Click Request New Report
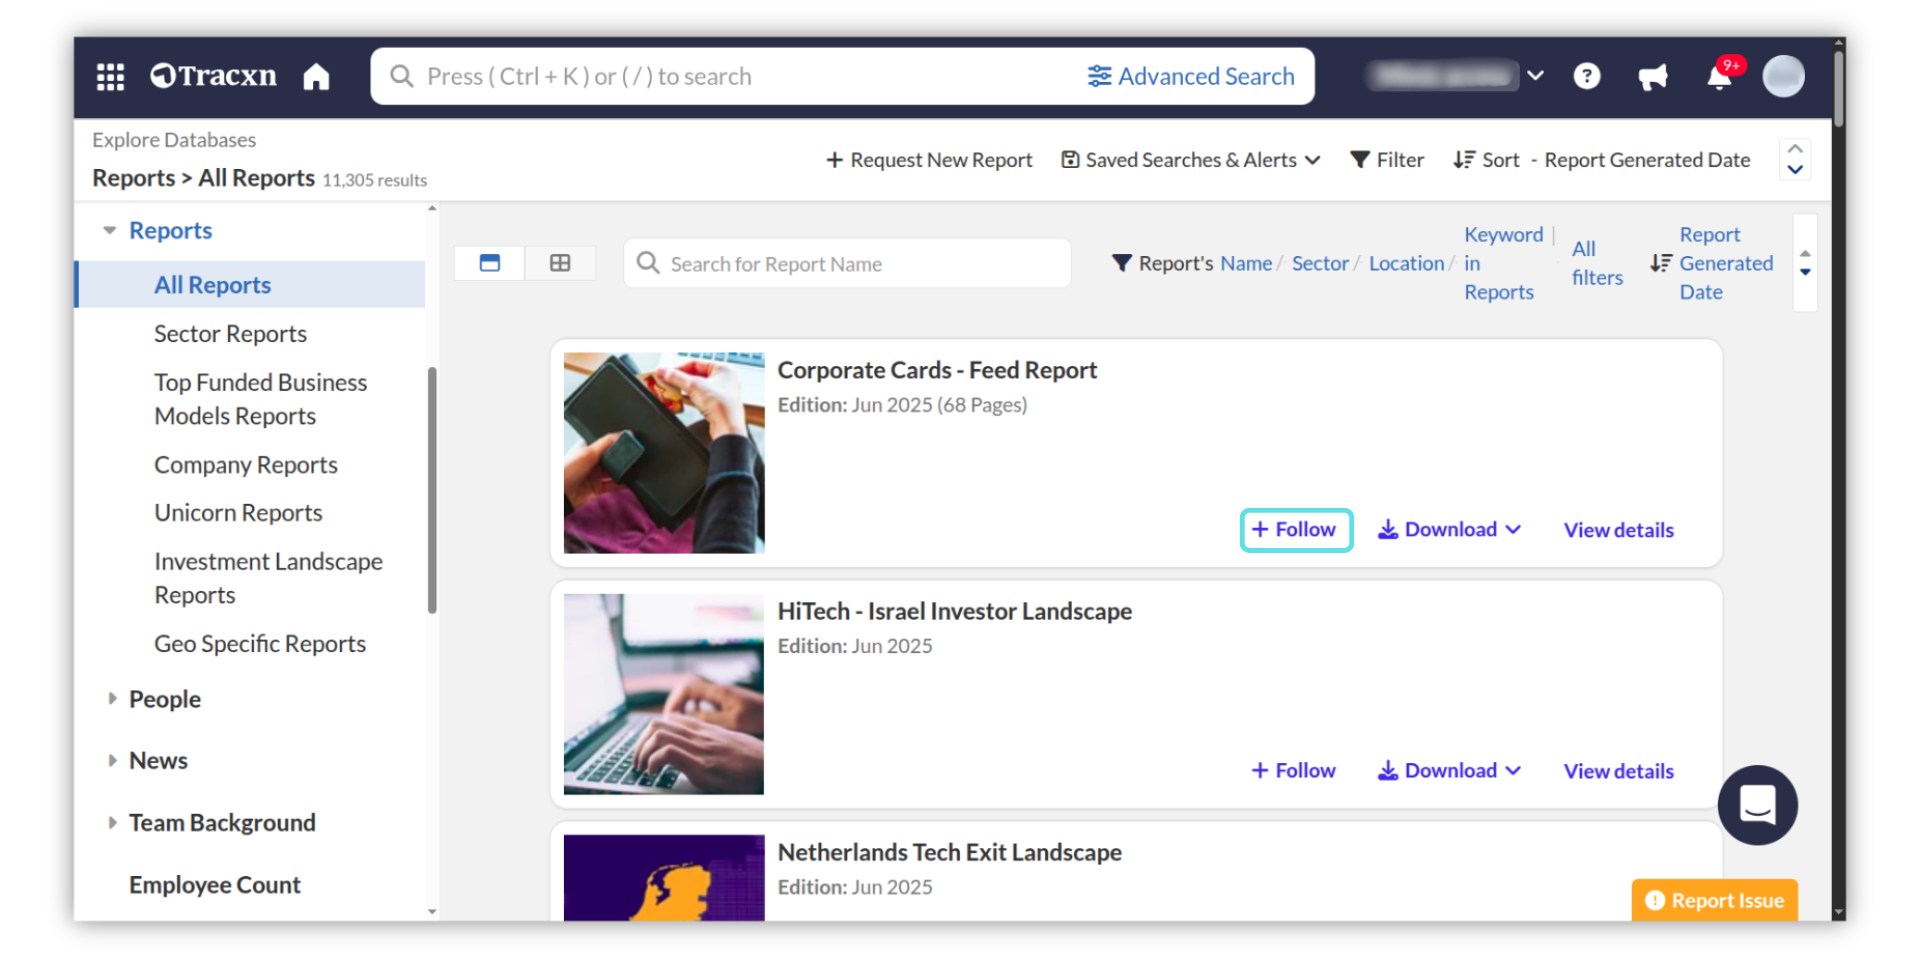The width and height of the screenshot is (1920, 960). coord(929,160)
